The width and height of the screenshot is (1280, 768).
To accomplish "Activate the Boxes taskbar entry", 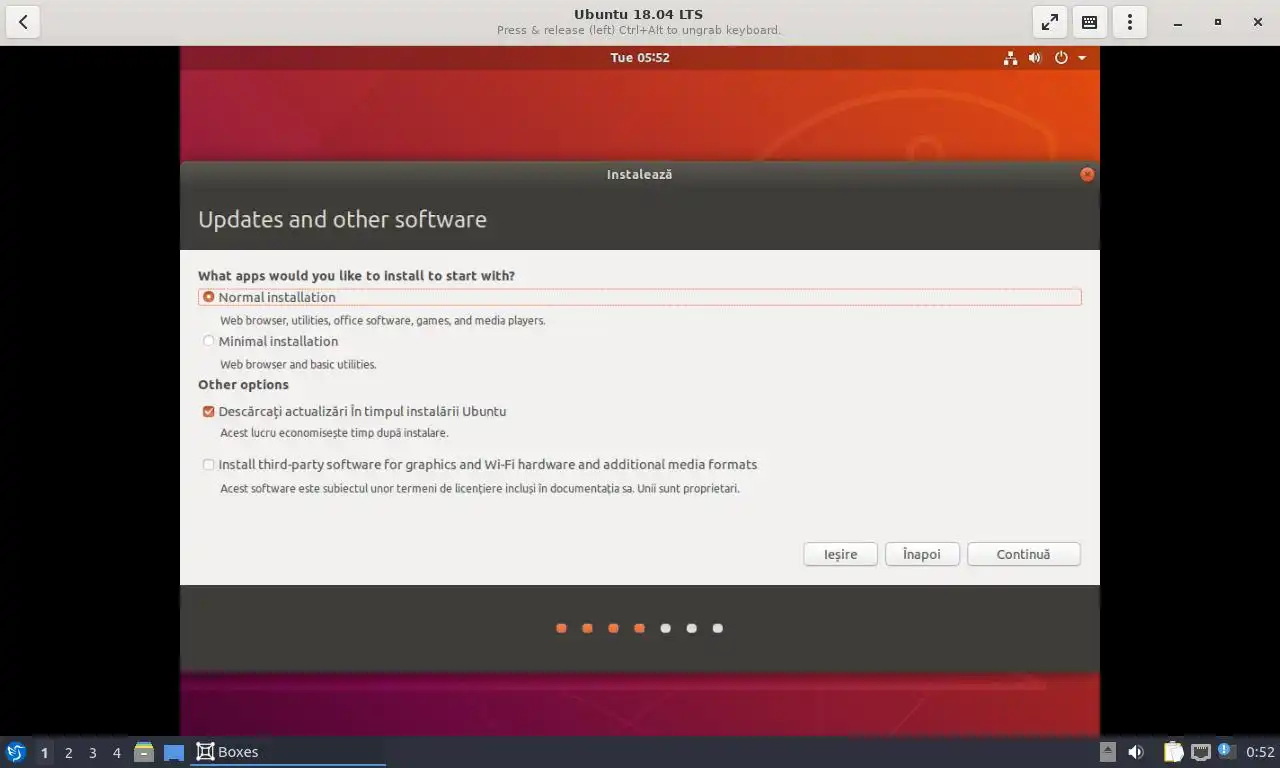I will (x=288, y=752).
